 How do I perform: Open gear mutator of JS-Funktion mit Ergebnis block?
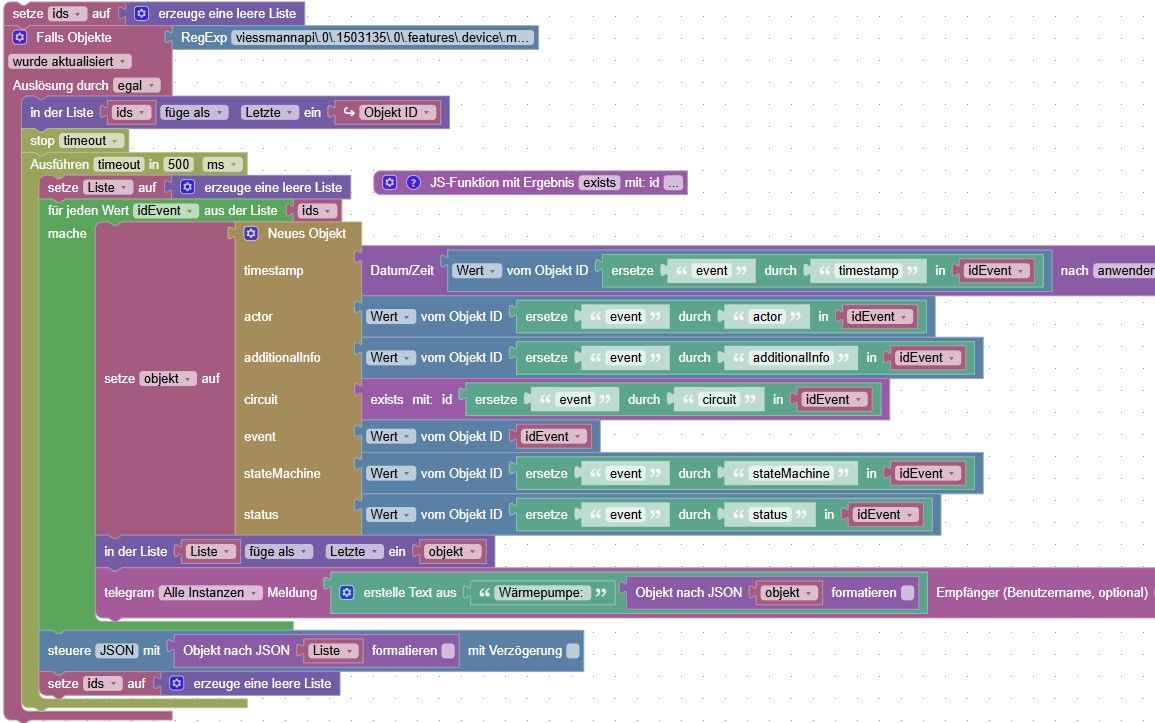(390, 183)
